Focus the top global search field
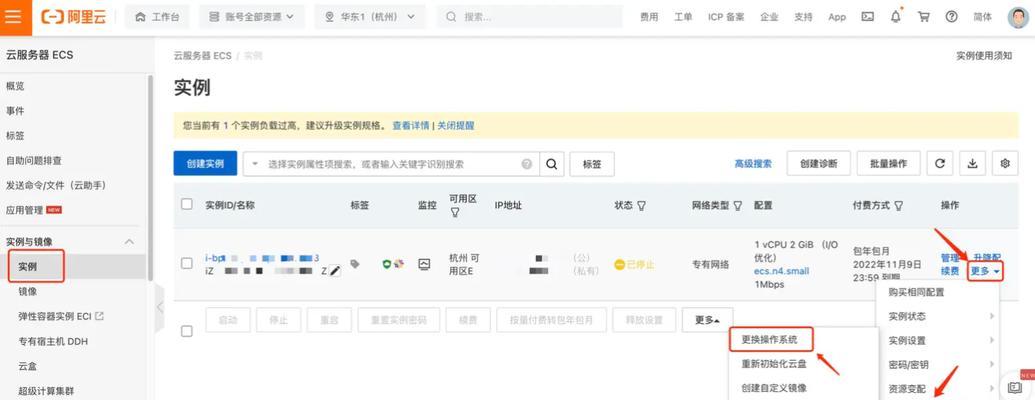Viewport: 1035px width, 400px height. pyautogui.click(x=529, y=17)
